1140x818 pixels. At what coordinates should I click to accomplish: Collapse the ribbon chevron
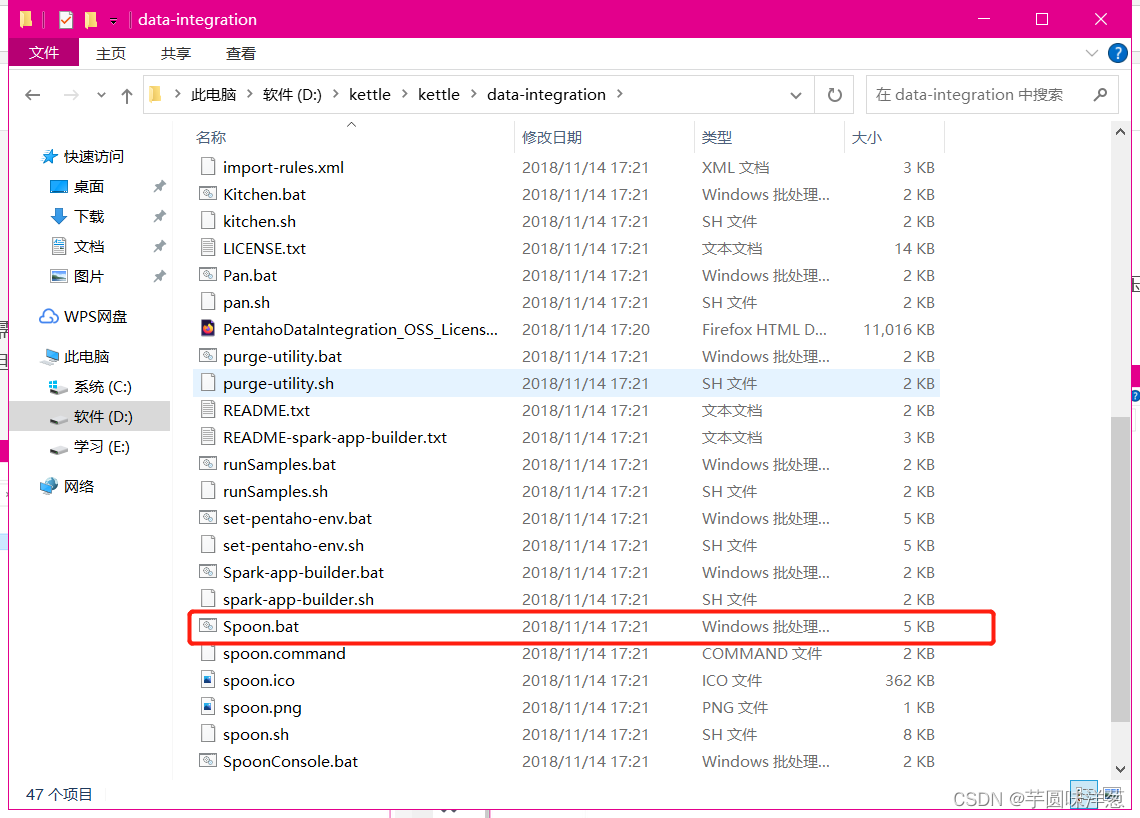tap(1091, 53)
